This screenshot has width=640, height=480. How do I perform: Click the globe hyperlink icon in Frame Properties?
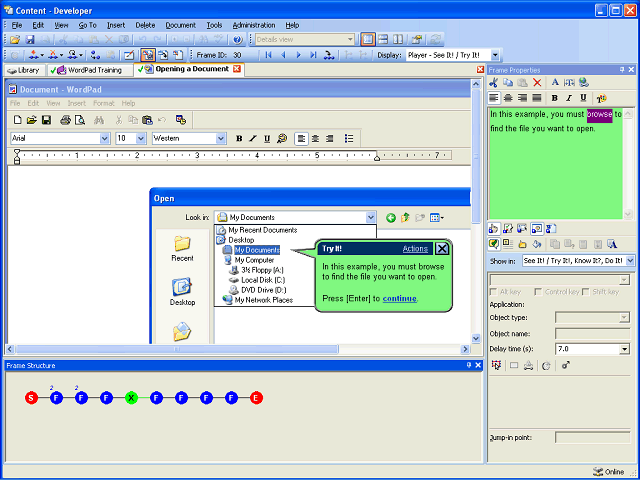click(584, 82)
